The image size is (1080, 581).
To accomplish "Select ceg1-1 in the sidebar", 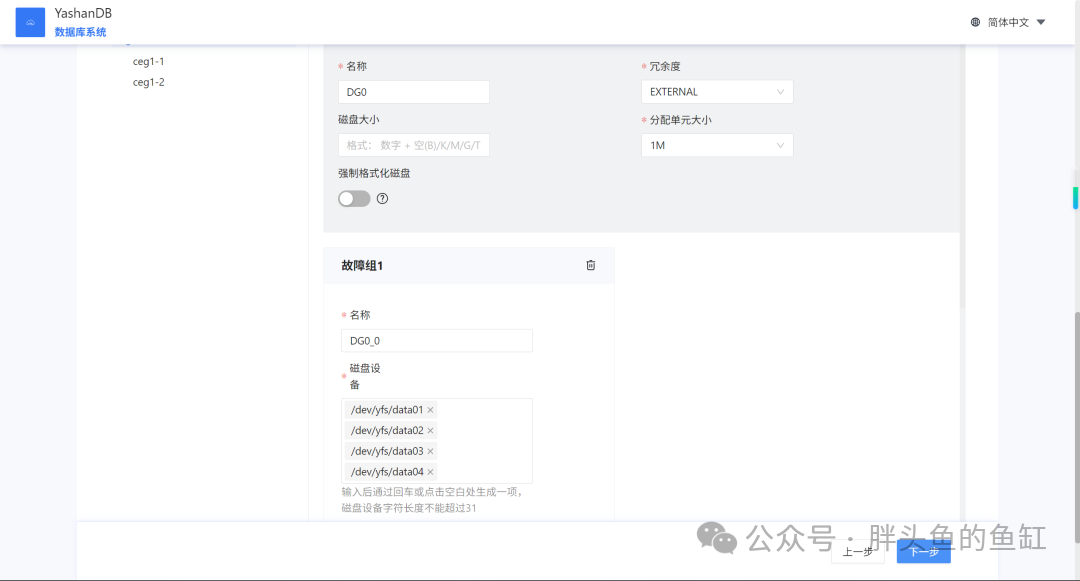I will [x=149, y=61].
